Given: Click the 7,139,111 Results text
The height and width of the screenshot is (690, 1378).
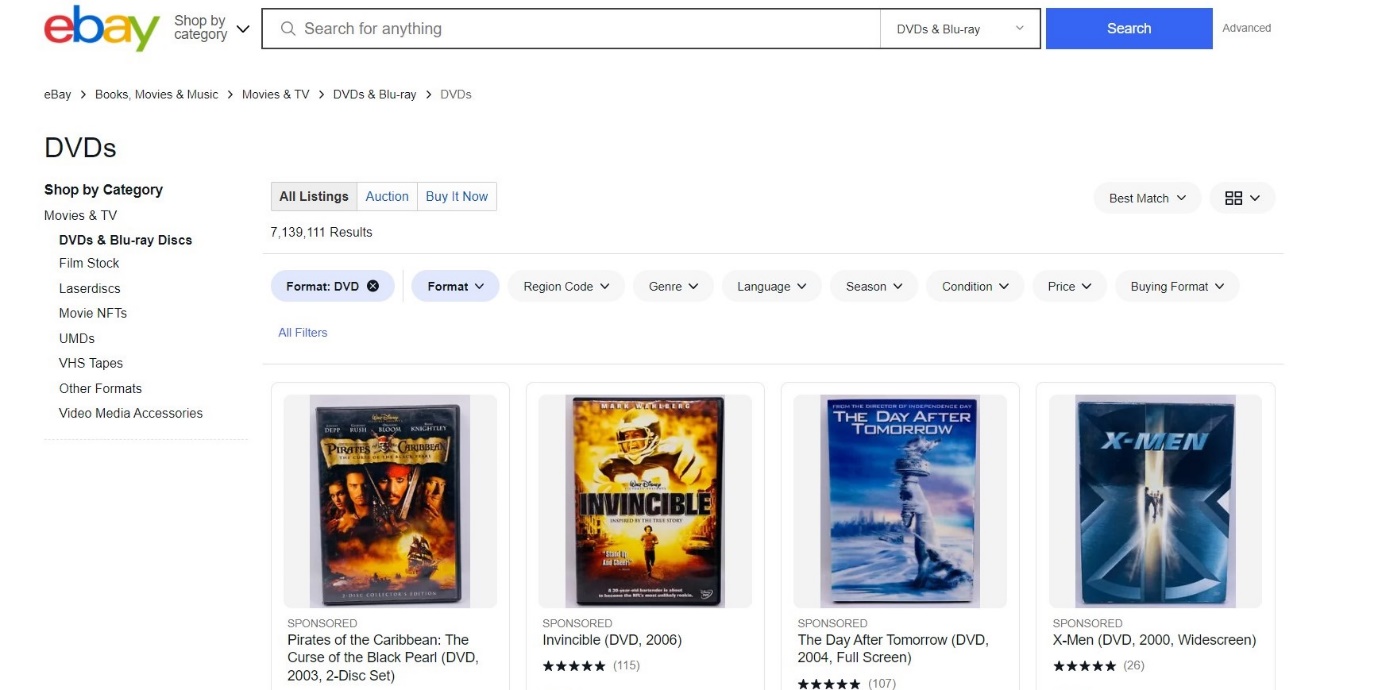Looking at the screenshot, I should (321, 232).
